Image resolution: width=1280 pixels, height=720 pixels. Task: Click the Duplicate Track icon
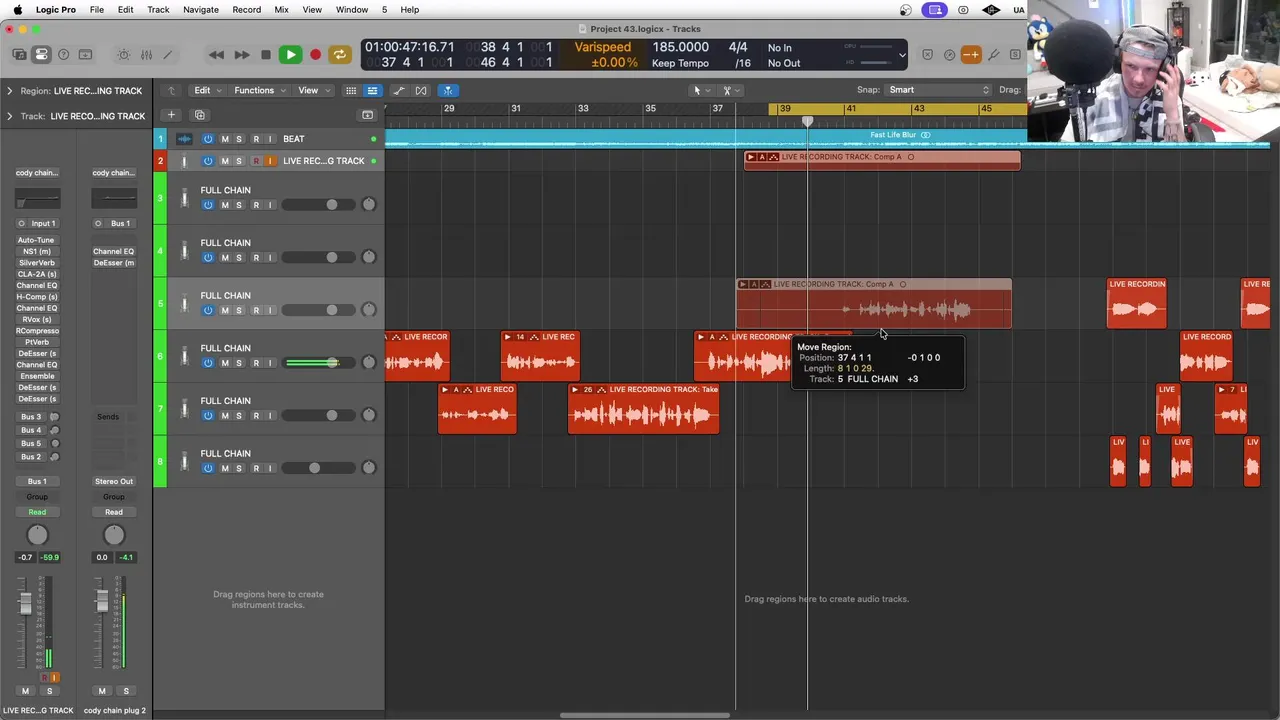point(199,115)
